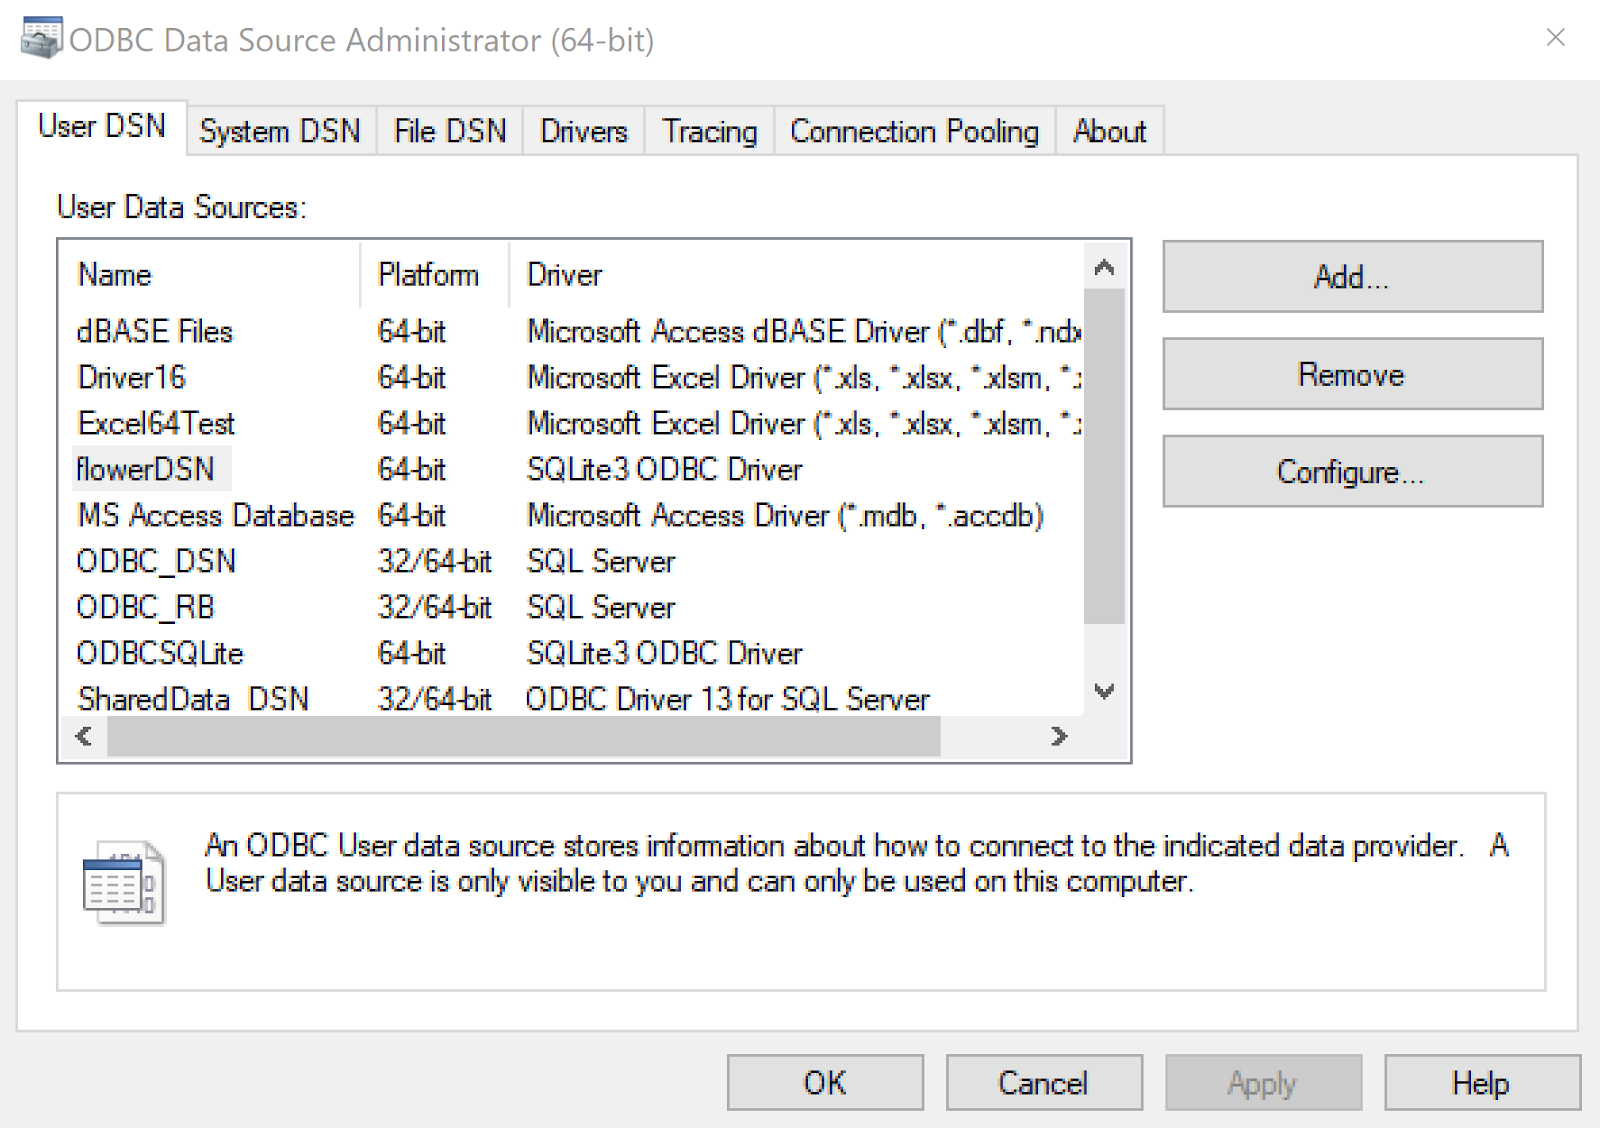Click the ODBC Administrator title bar icon

point(41,39)
